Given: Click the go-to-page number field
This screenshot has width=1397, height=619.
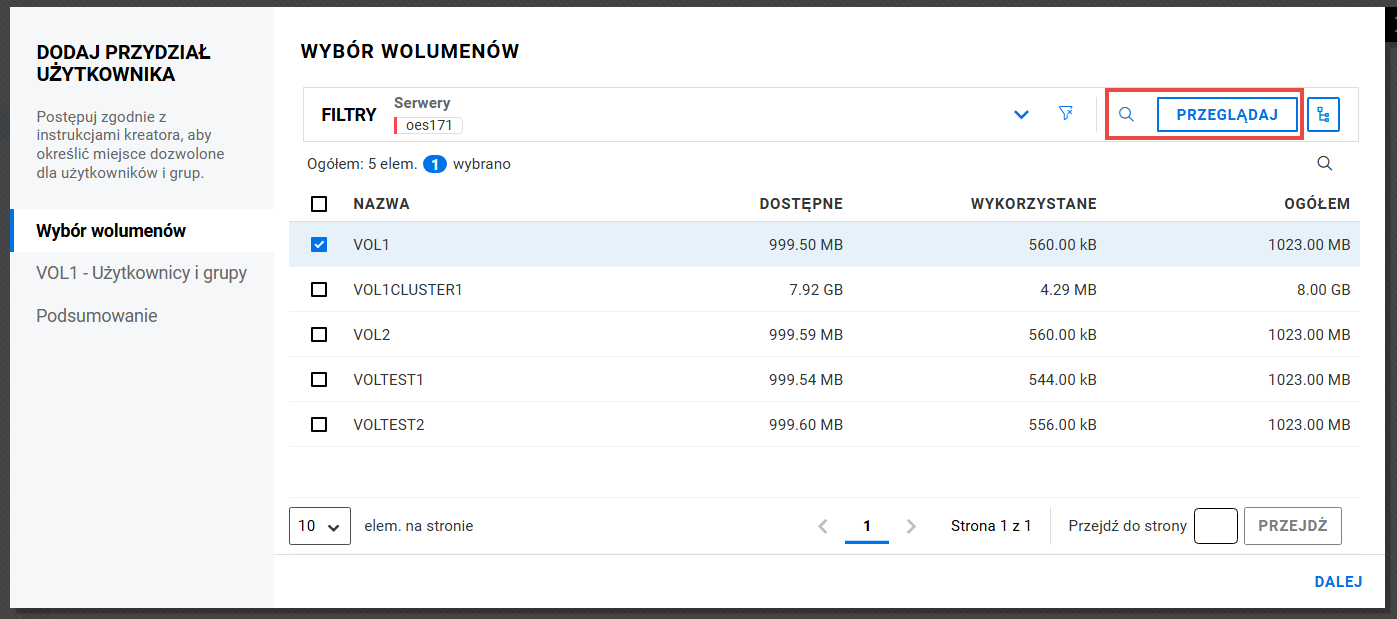Looking at the screenshot, I should [x=1216, y=526].
